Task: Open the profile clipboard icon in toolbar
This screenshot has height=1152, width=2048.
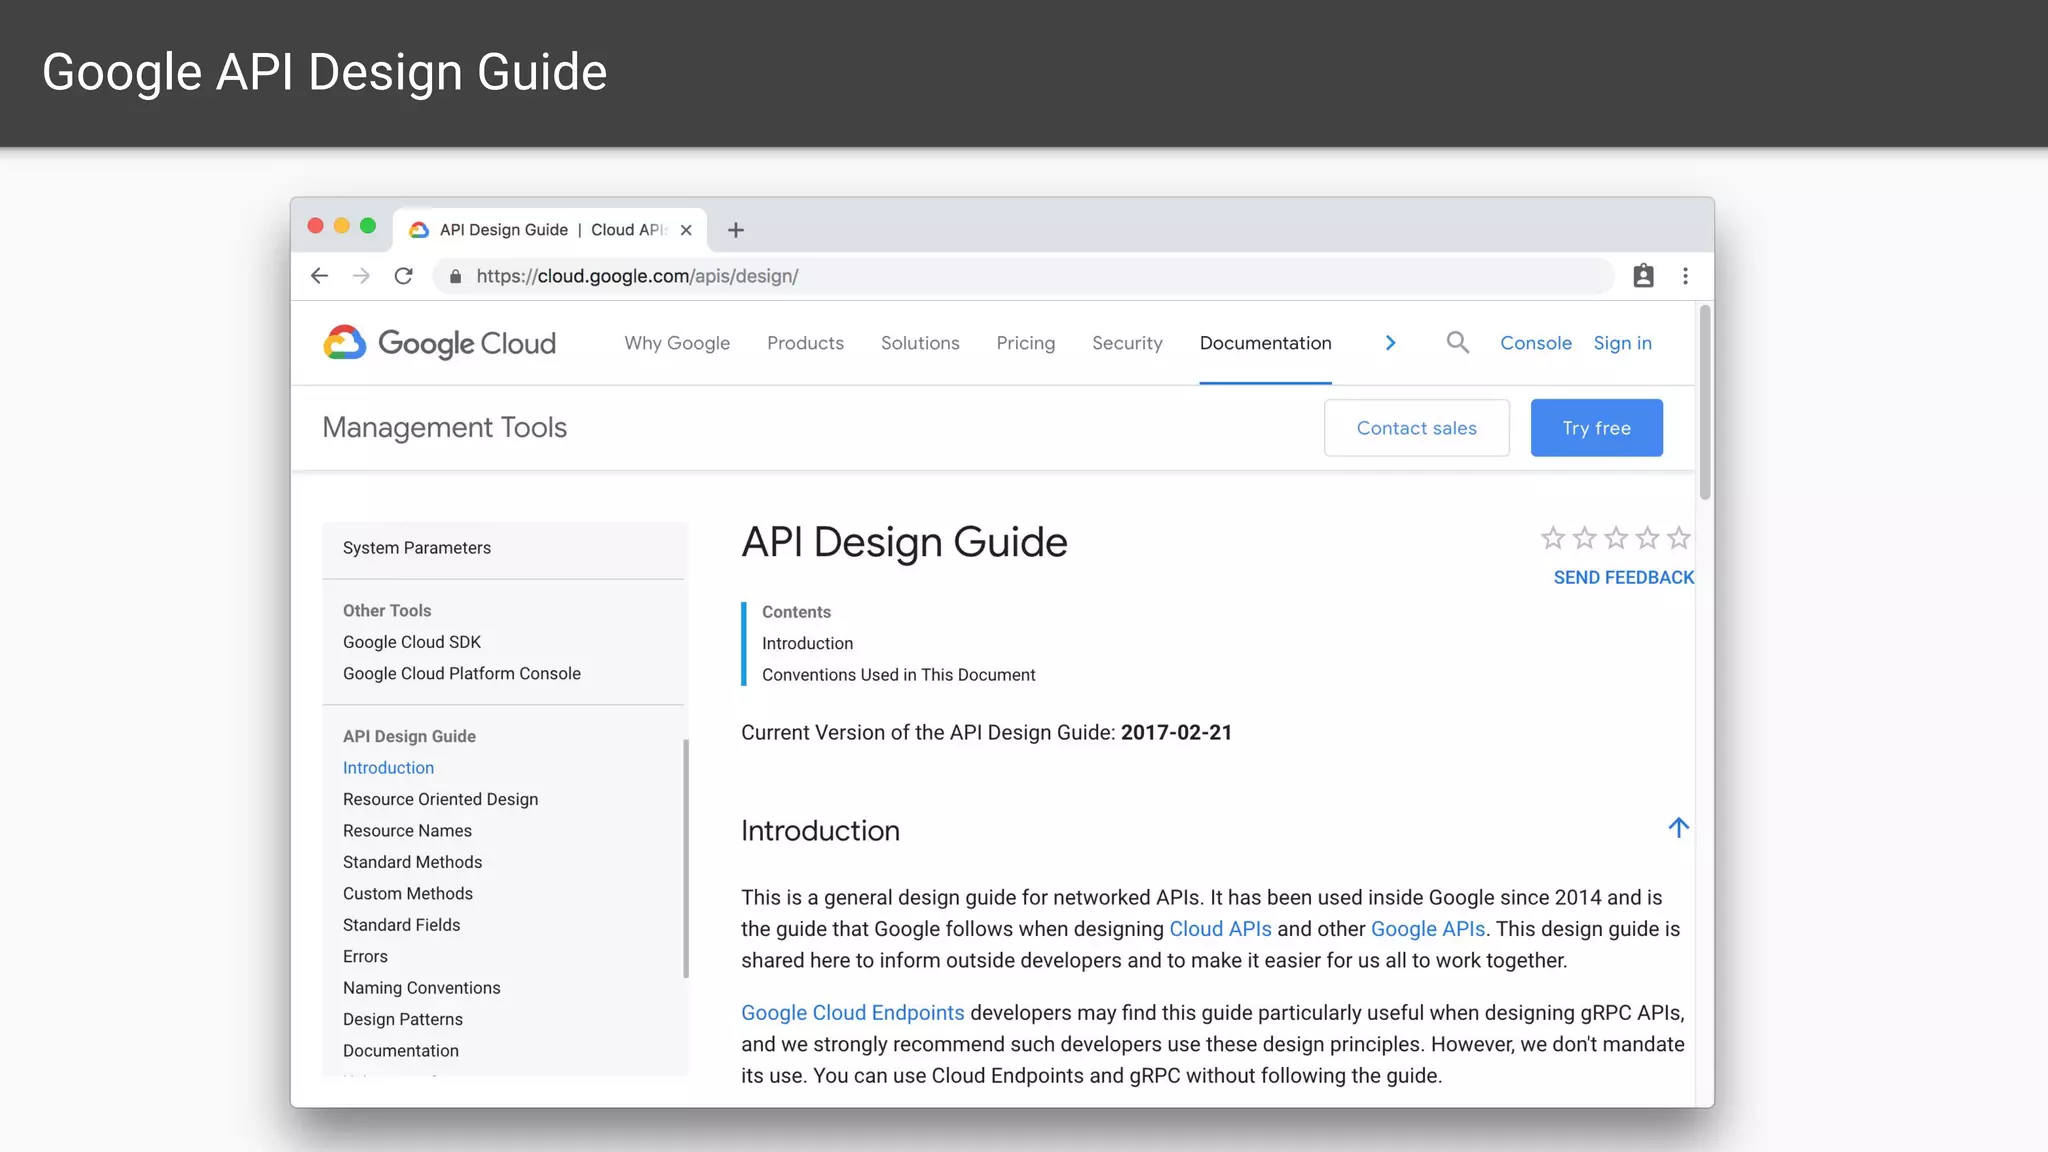Action: point(1643,276)
